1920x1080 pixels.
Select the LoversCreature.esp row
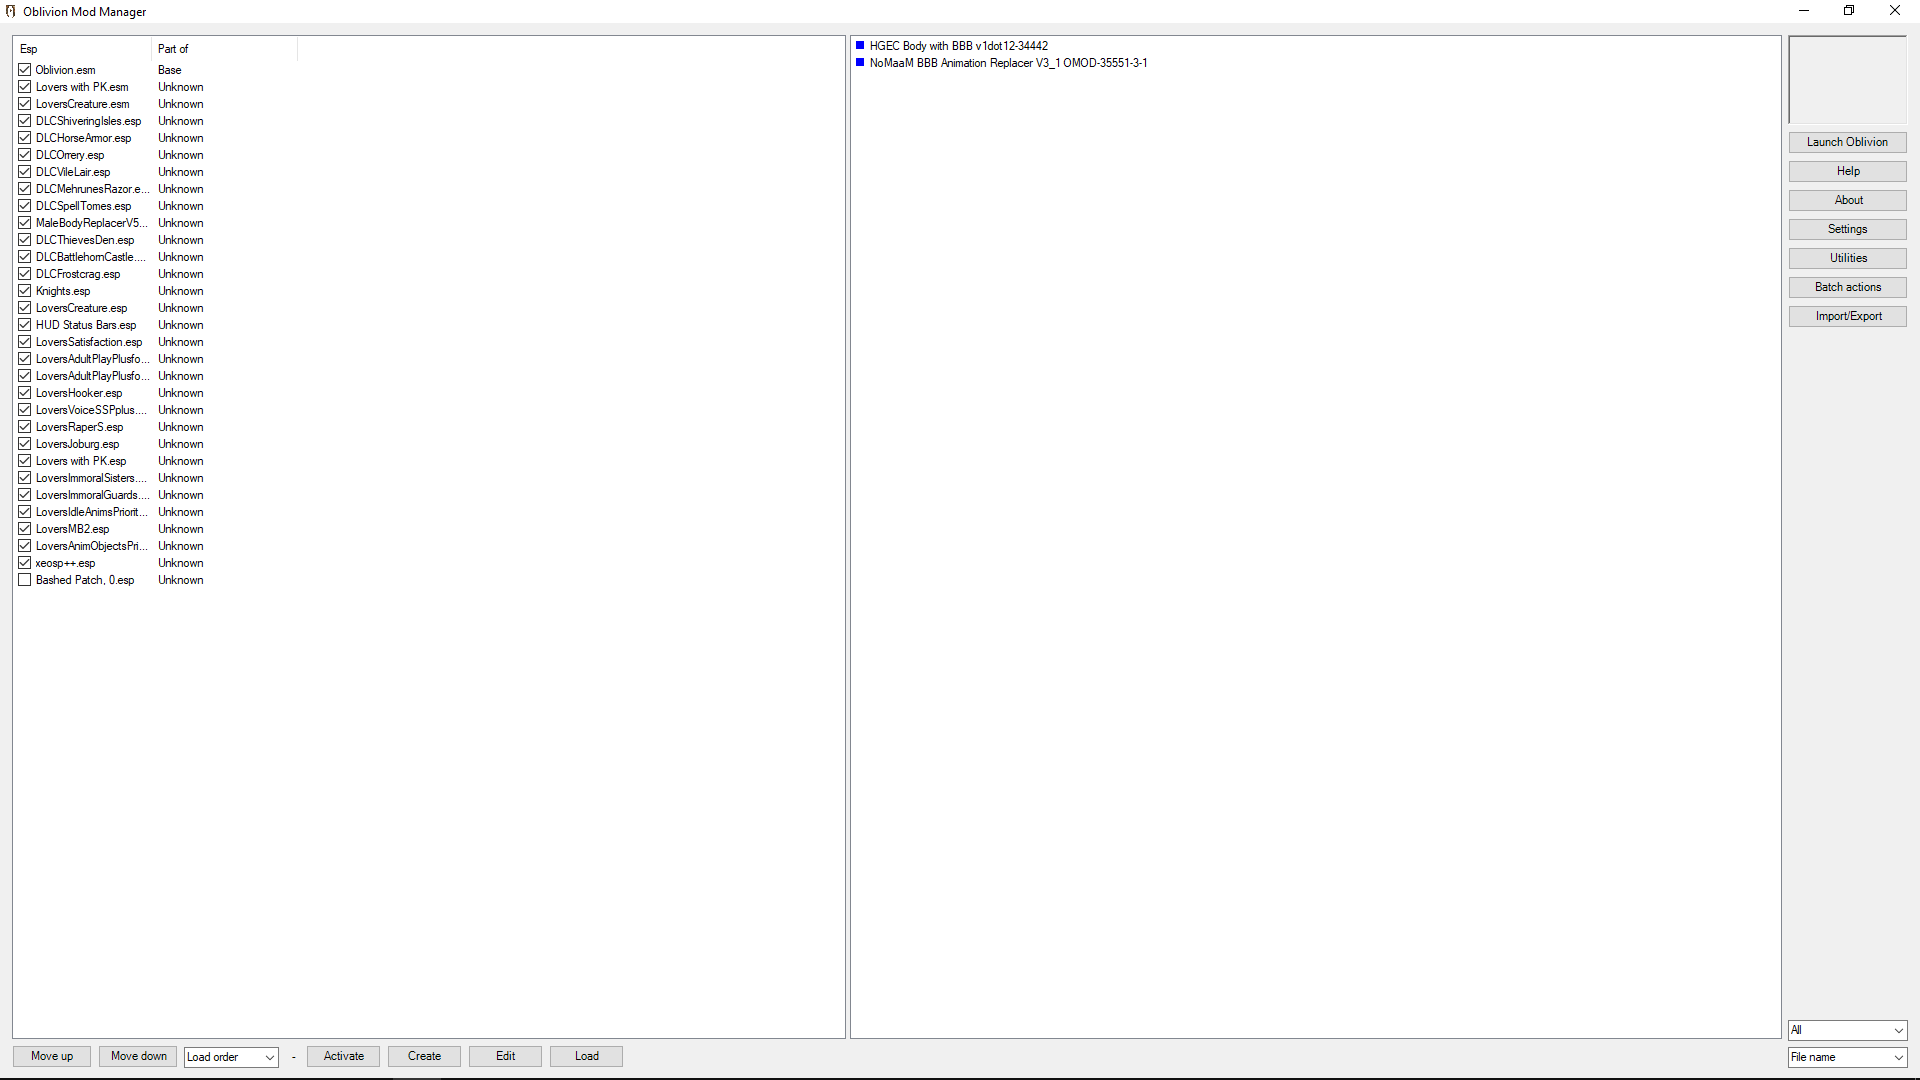pyautogui.click(x=81, y=308)
